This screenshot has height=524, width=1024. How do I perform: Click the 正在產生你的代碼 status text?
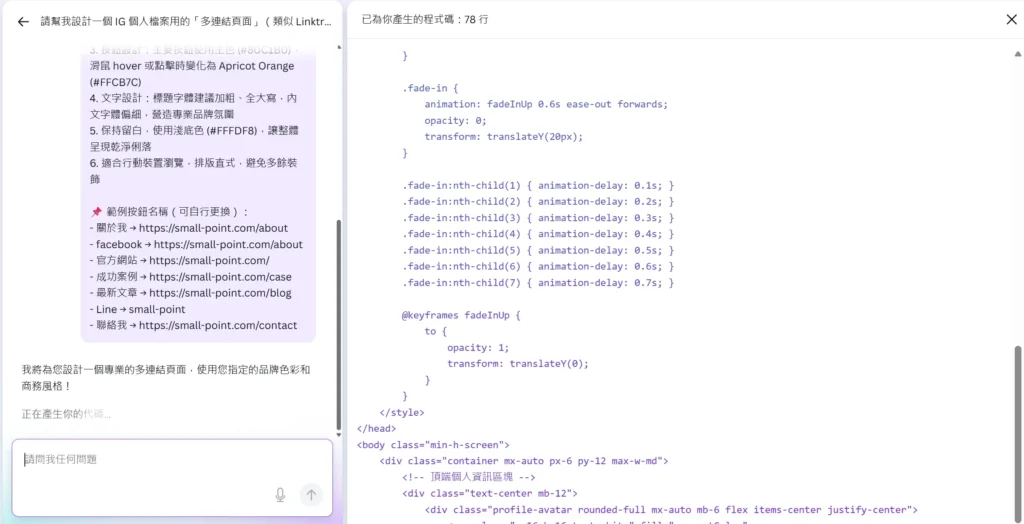point(66,413)
